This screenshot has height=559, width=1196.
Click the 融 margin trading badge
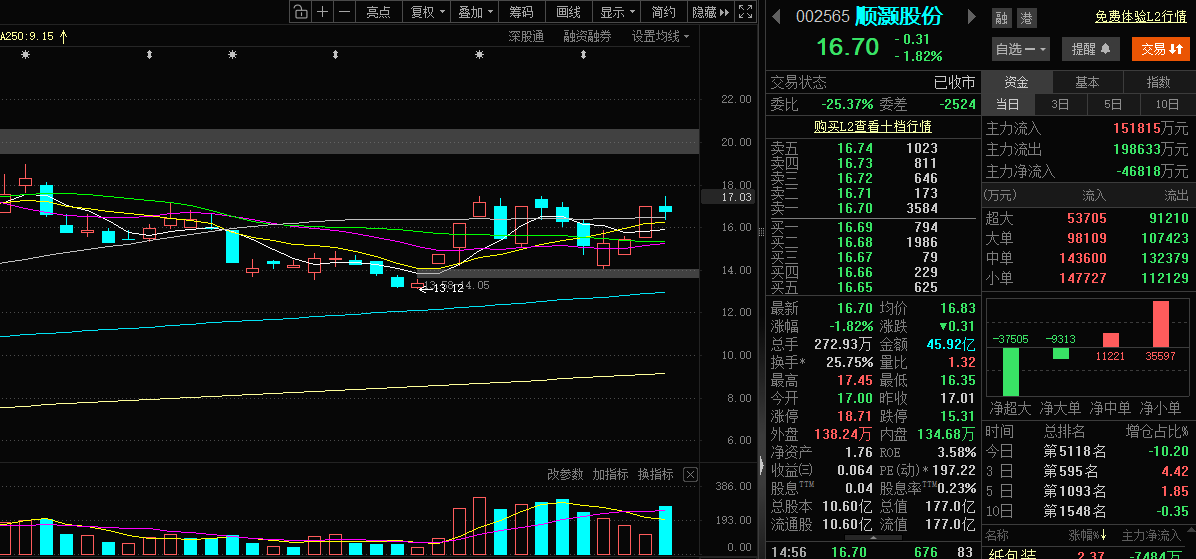(1002, 18)
